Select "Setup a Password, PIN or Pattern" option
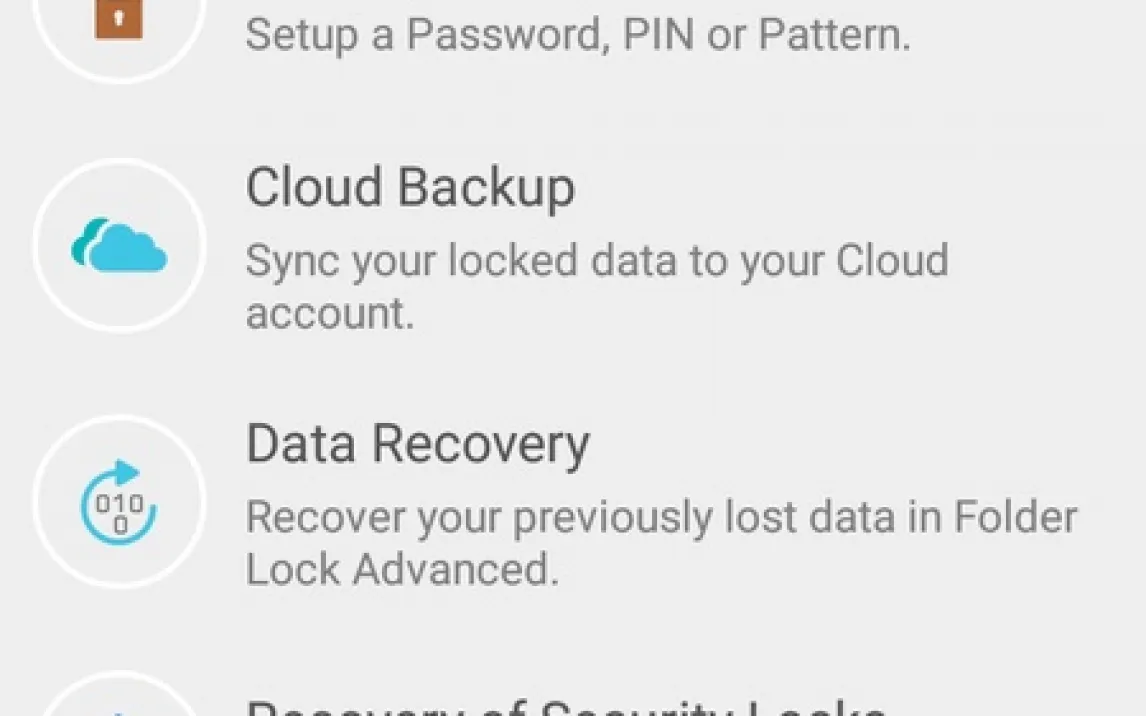The height and width of the screenshot is (716, 1146). click(578, 35)
